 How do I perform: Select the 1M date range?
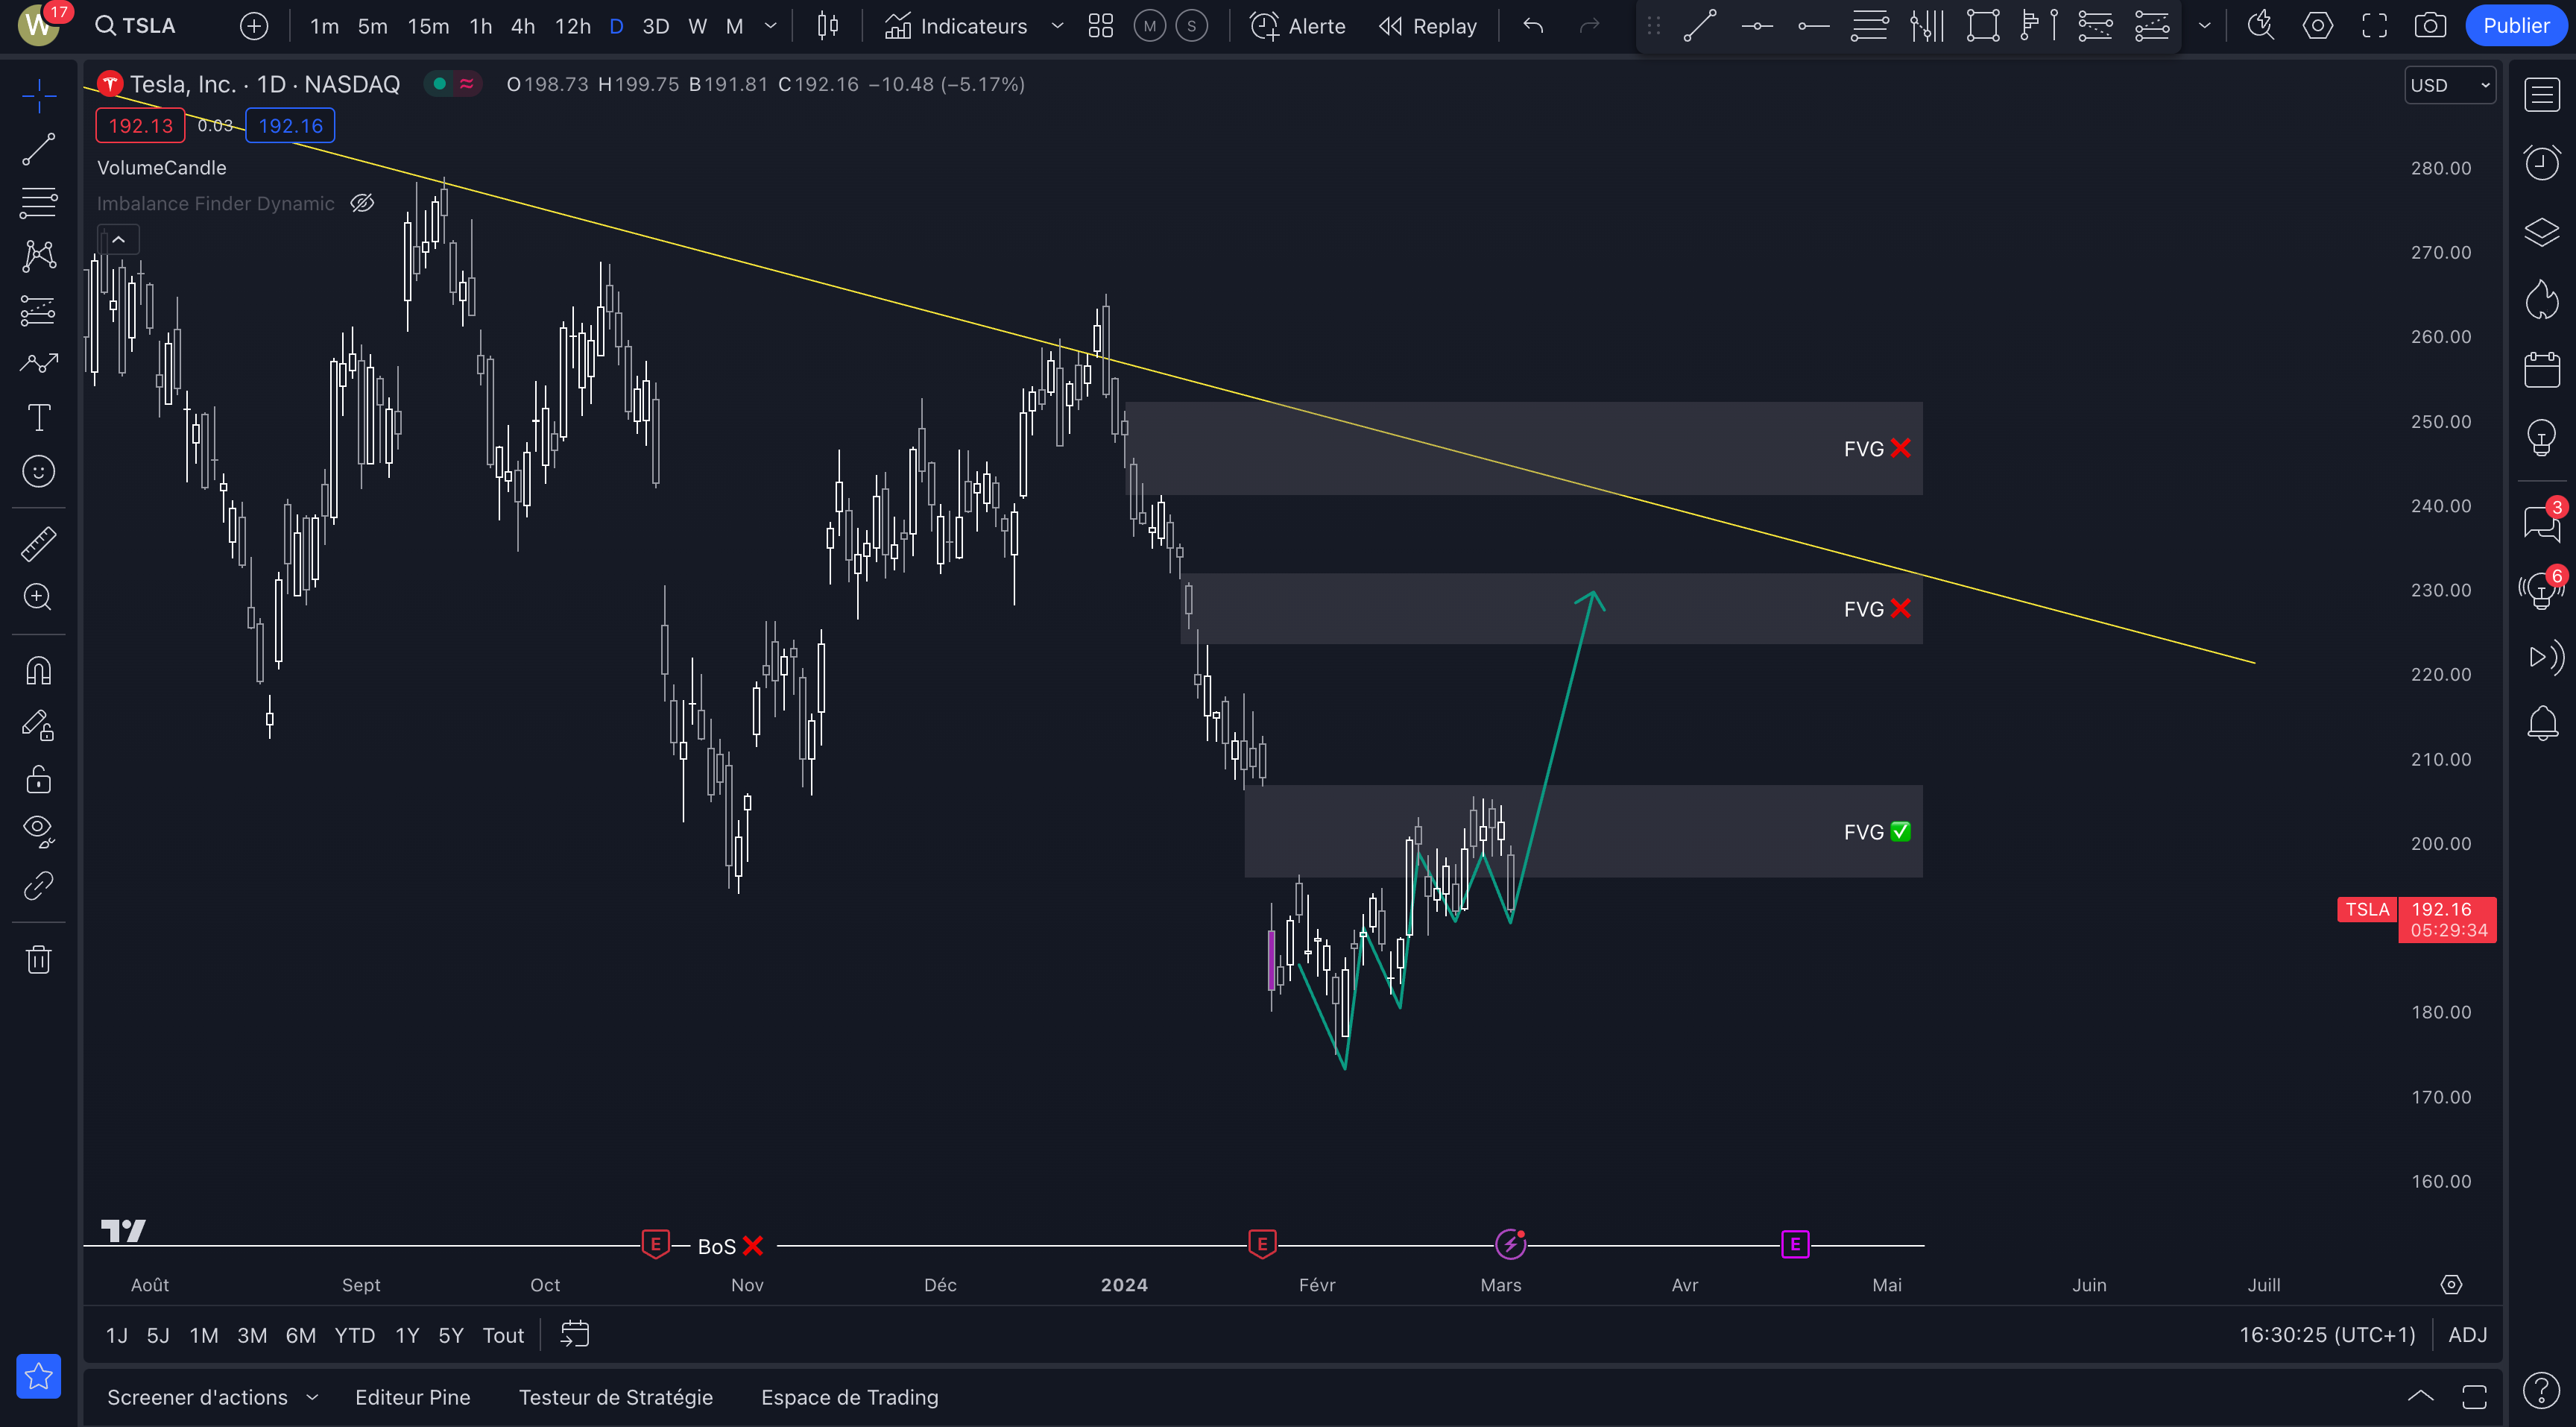(204, 1335)
